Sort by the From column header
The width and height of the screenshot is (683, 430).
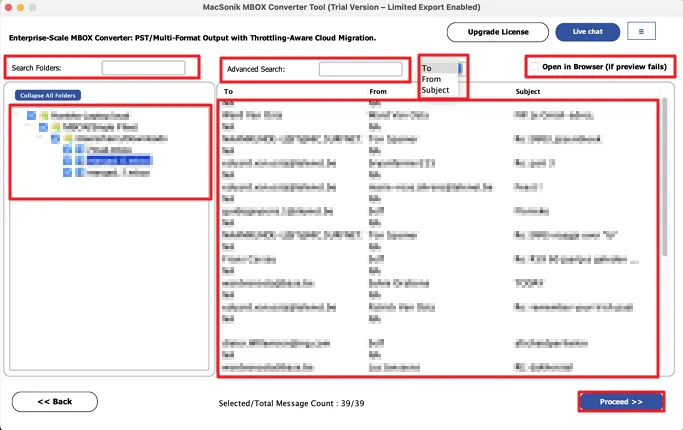[x=378, y=91]
